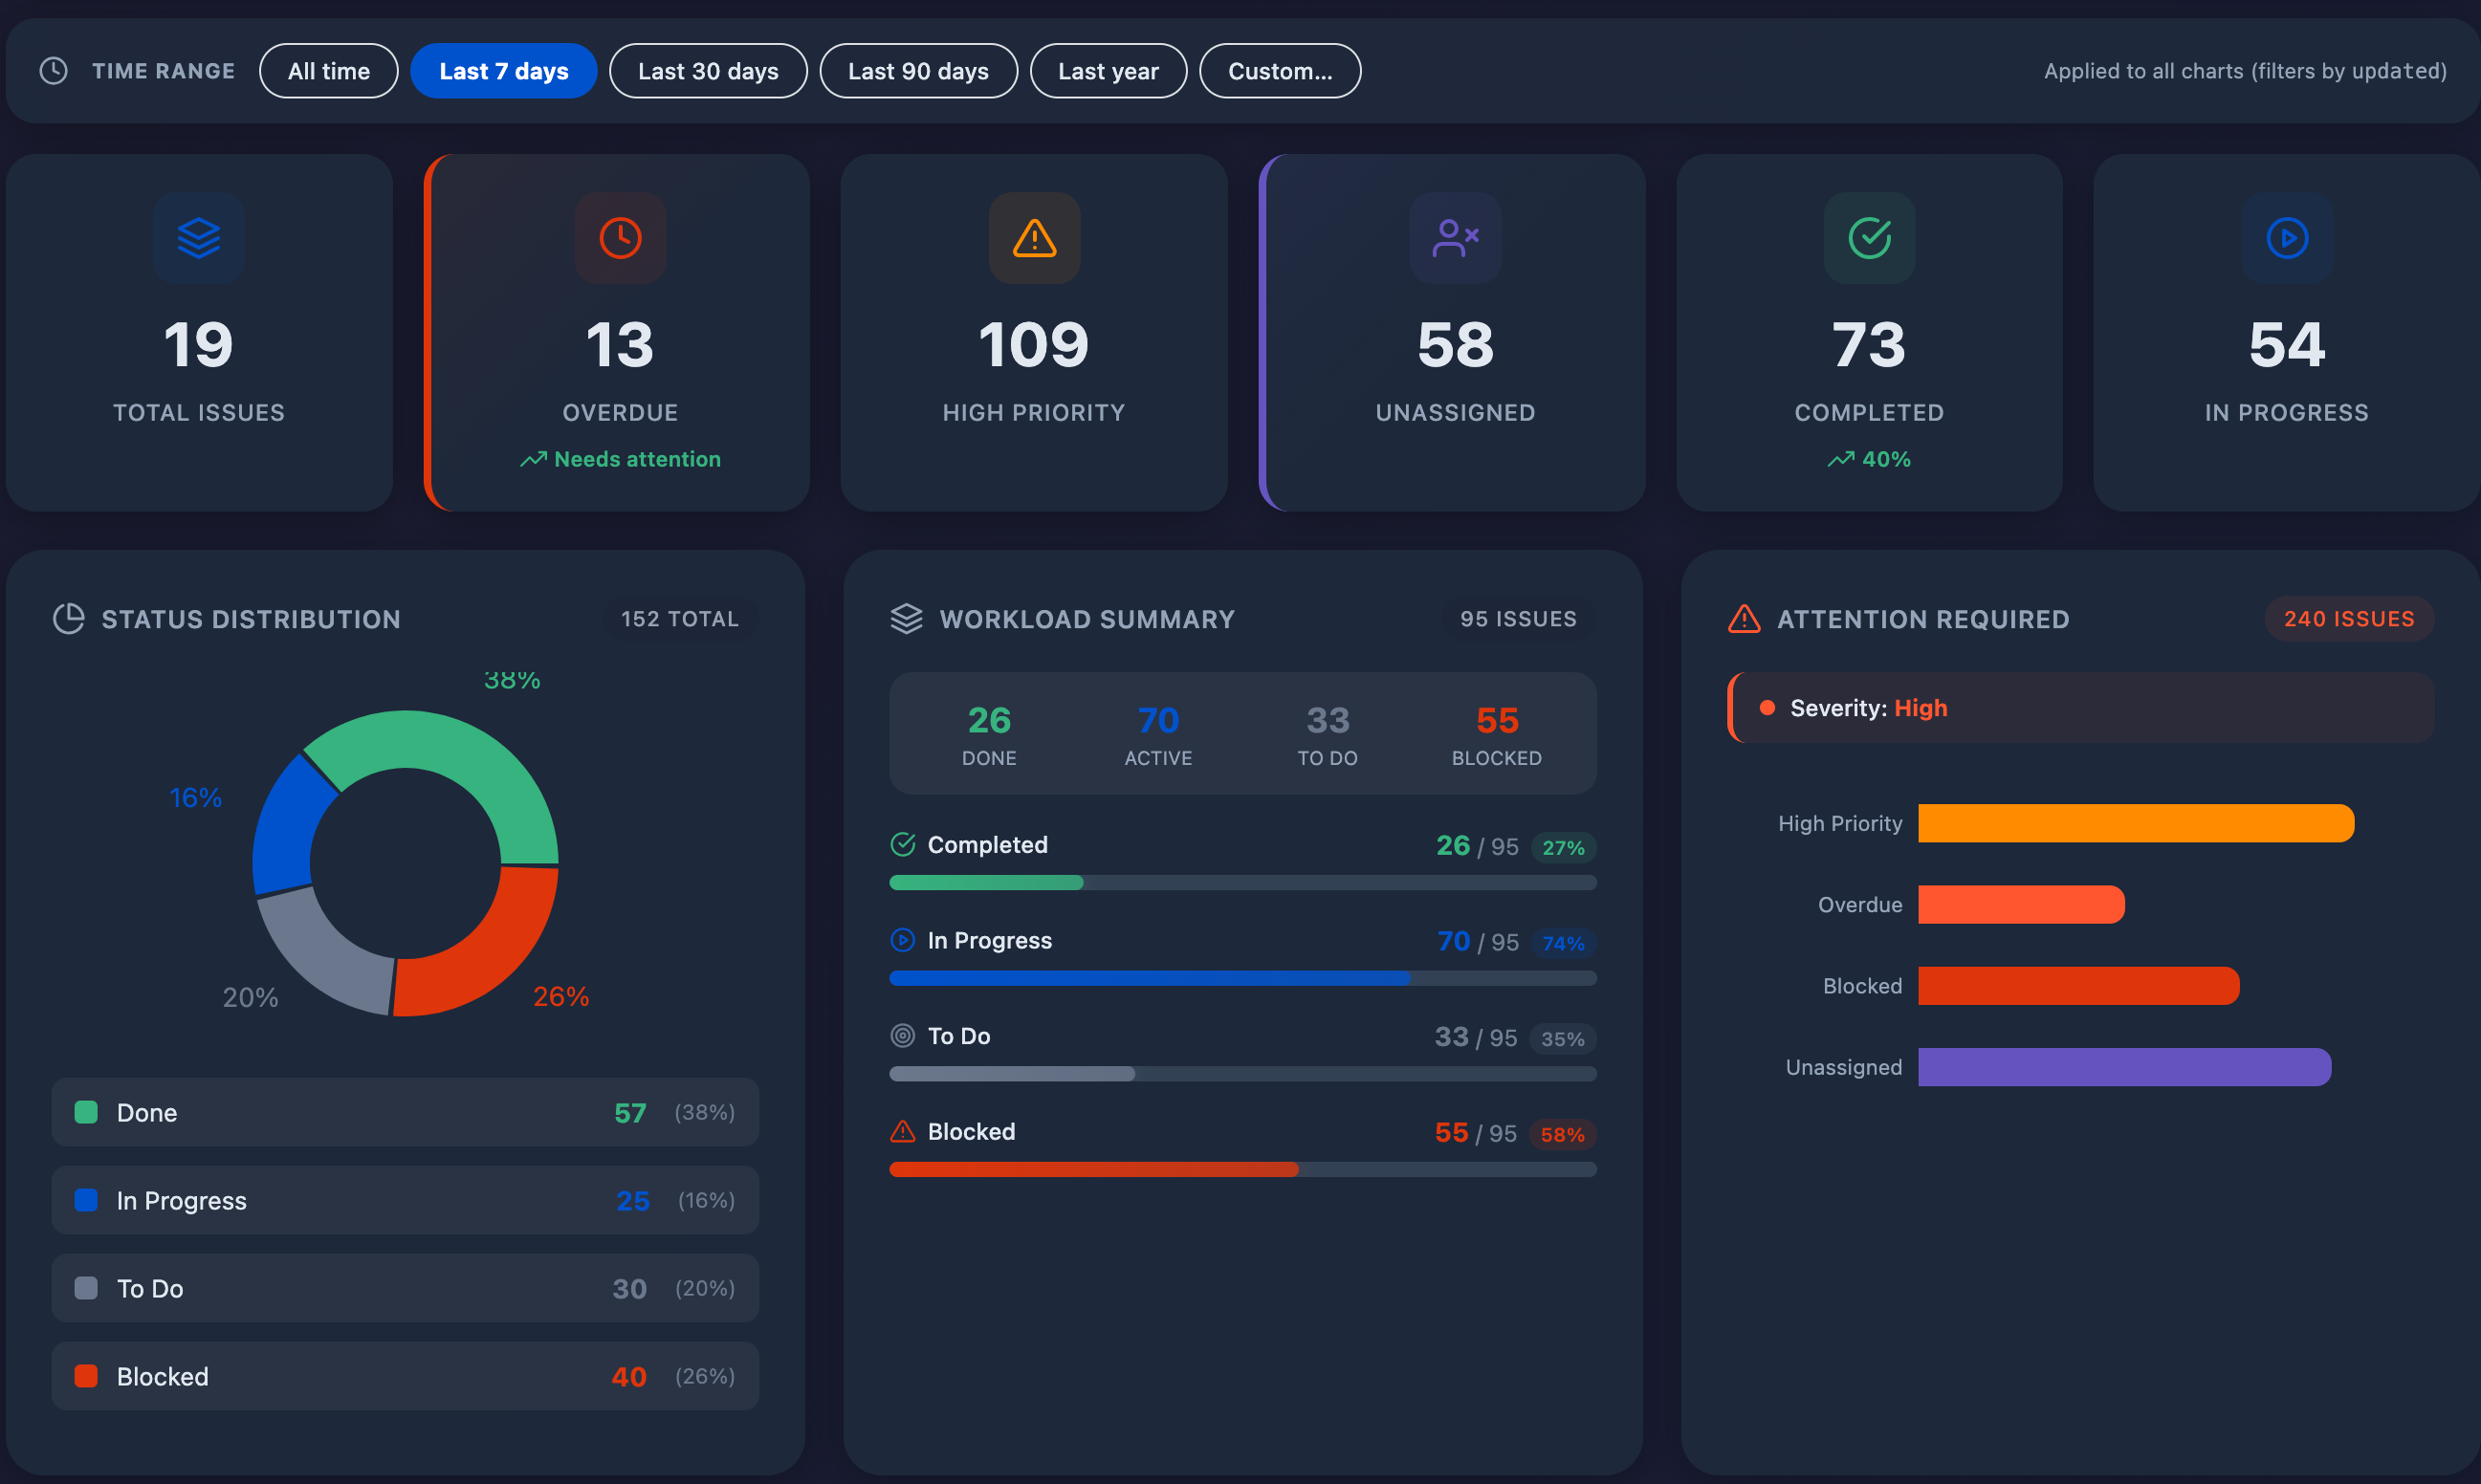
Task: Click the red Blocked legend swatch
Action: pos(86,1376)
